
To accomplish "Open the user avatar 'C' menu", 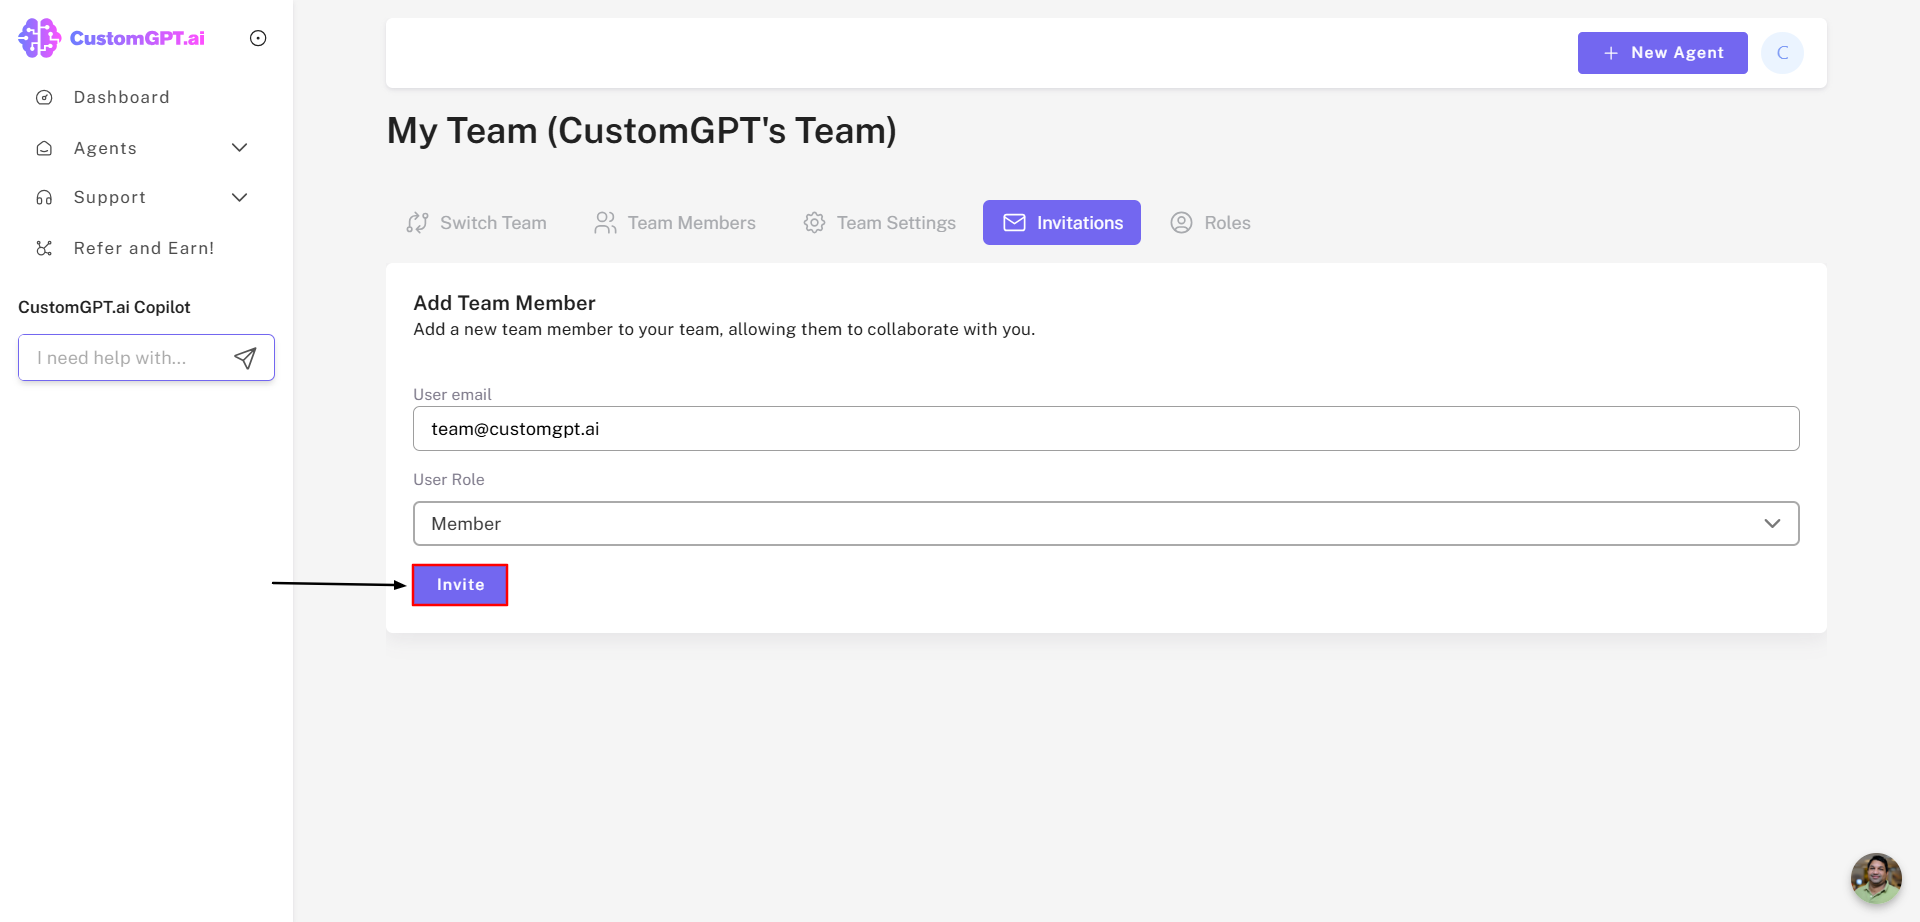I will [x=1783, y=53].
